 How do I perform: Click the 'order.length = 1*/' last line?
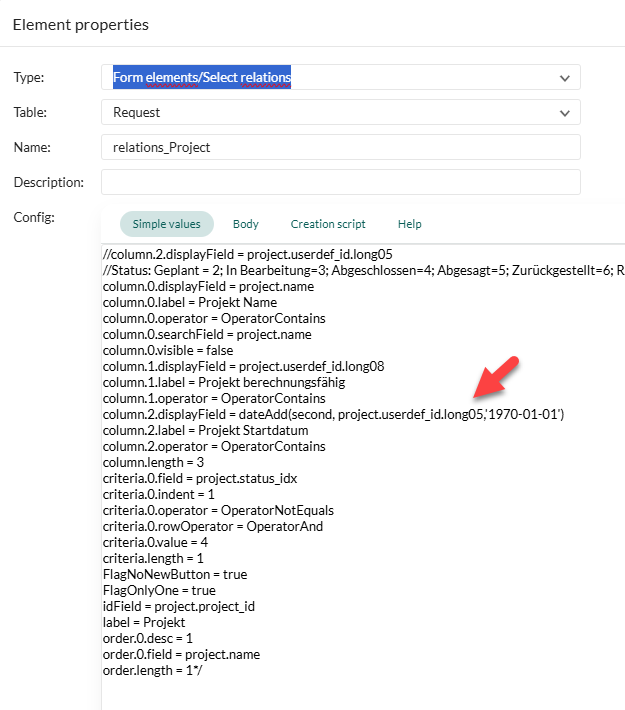155,670
